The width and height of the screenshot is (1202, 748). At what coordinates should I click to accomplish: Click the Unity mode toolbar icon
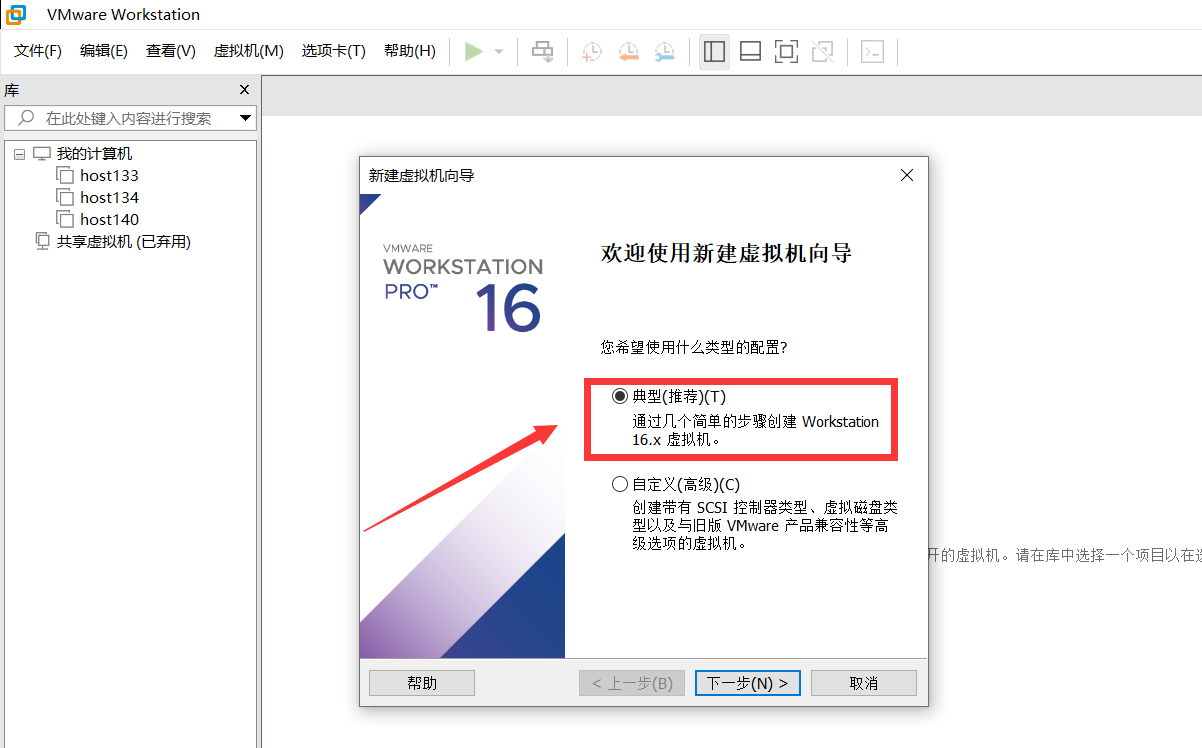pyautogui.click(x=822, y=51)
